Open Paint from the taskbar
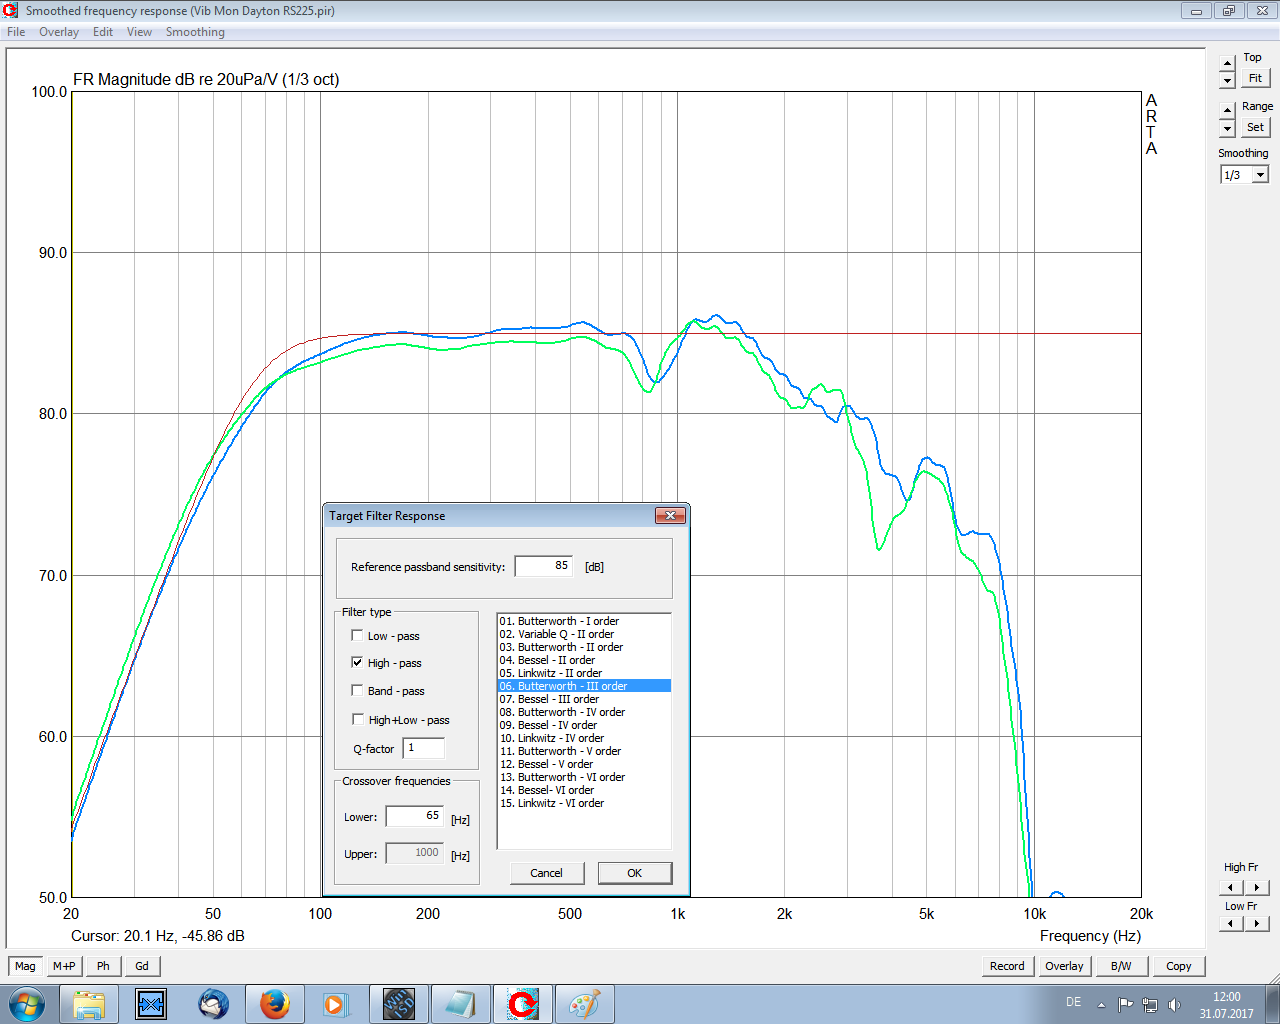This screenshot has height=1024, width=1280. [584, 1004]
